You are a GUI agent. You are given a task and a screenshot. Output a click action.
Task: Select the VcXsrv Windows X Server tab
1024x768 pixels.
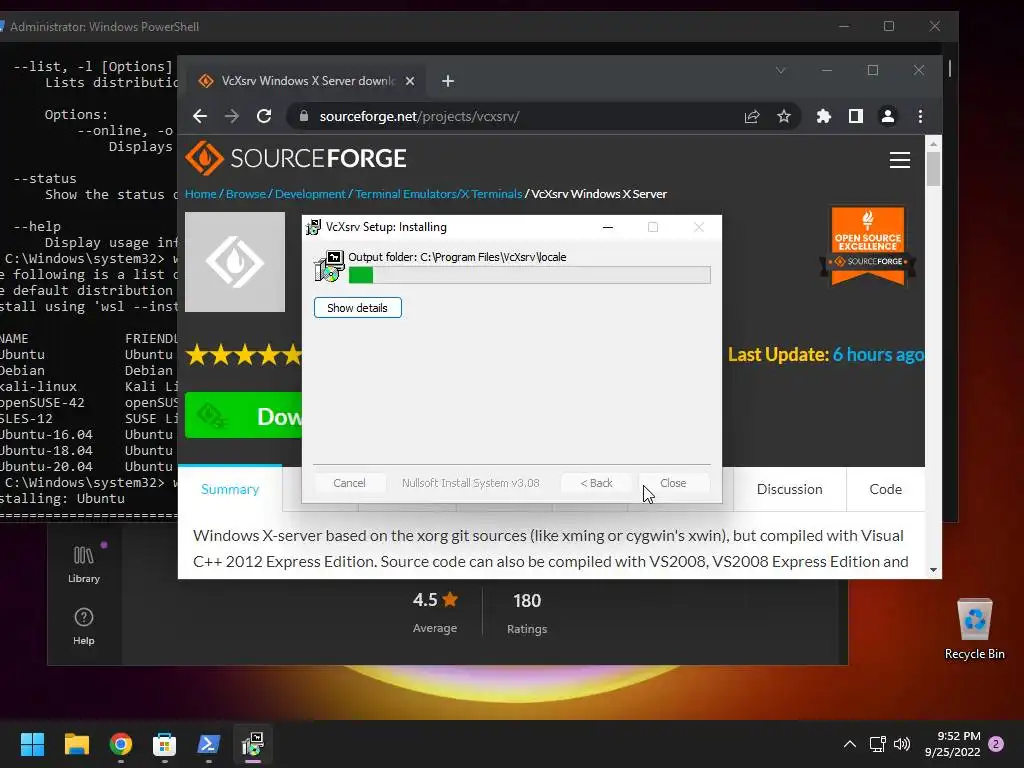(x=307, y=81)
